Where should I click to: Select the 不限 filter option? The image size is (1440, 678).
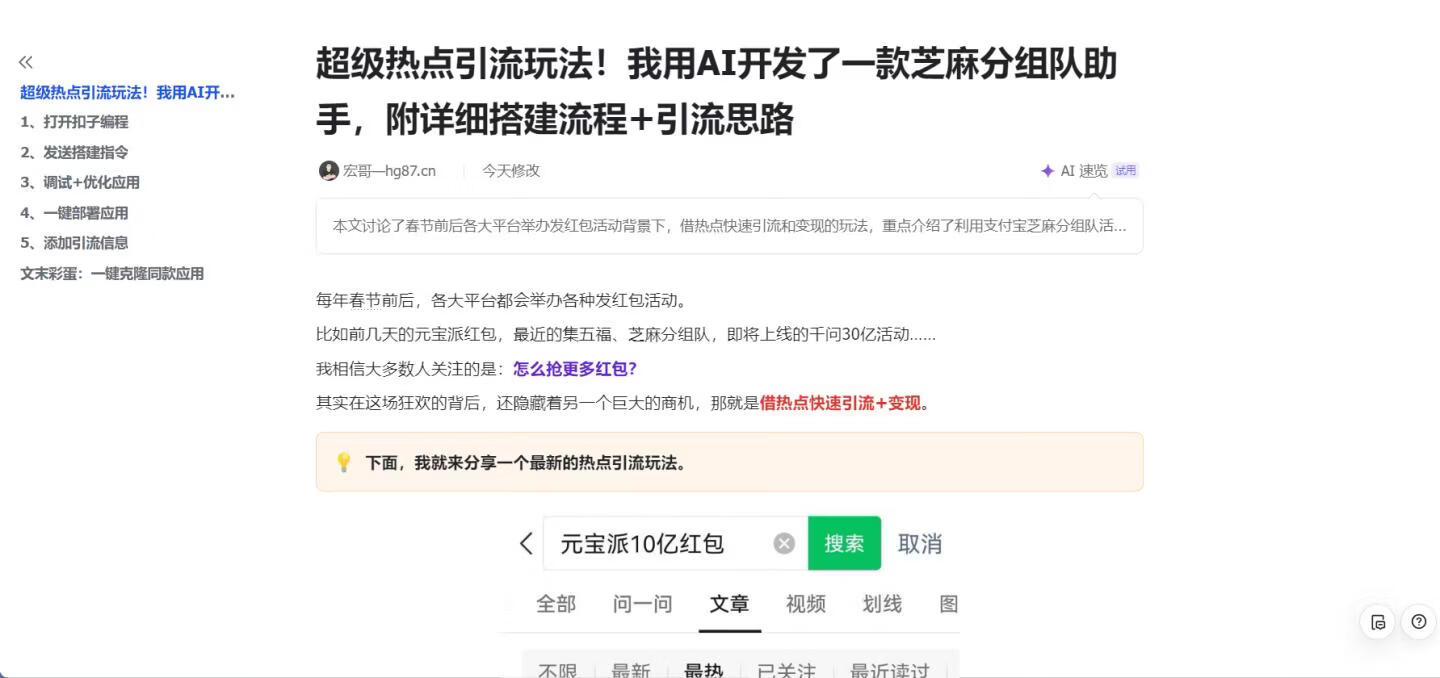point(557,671)
